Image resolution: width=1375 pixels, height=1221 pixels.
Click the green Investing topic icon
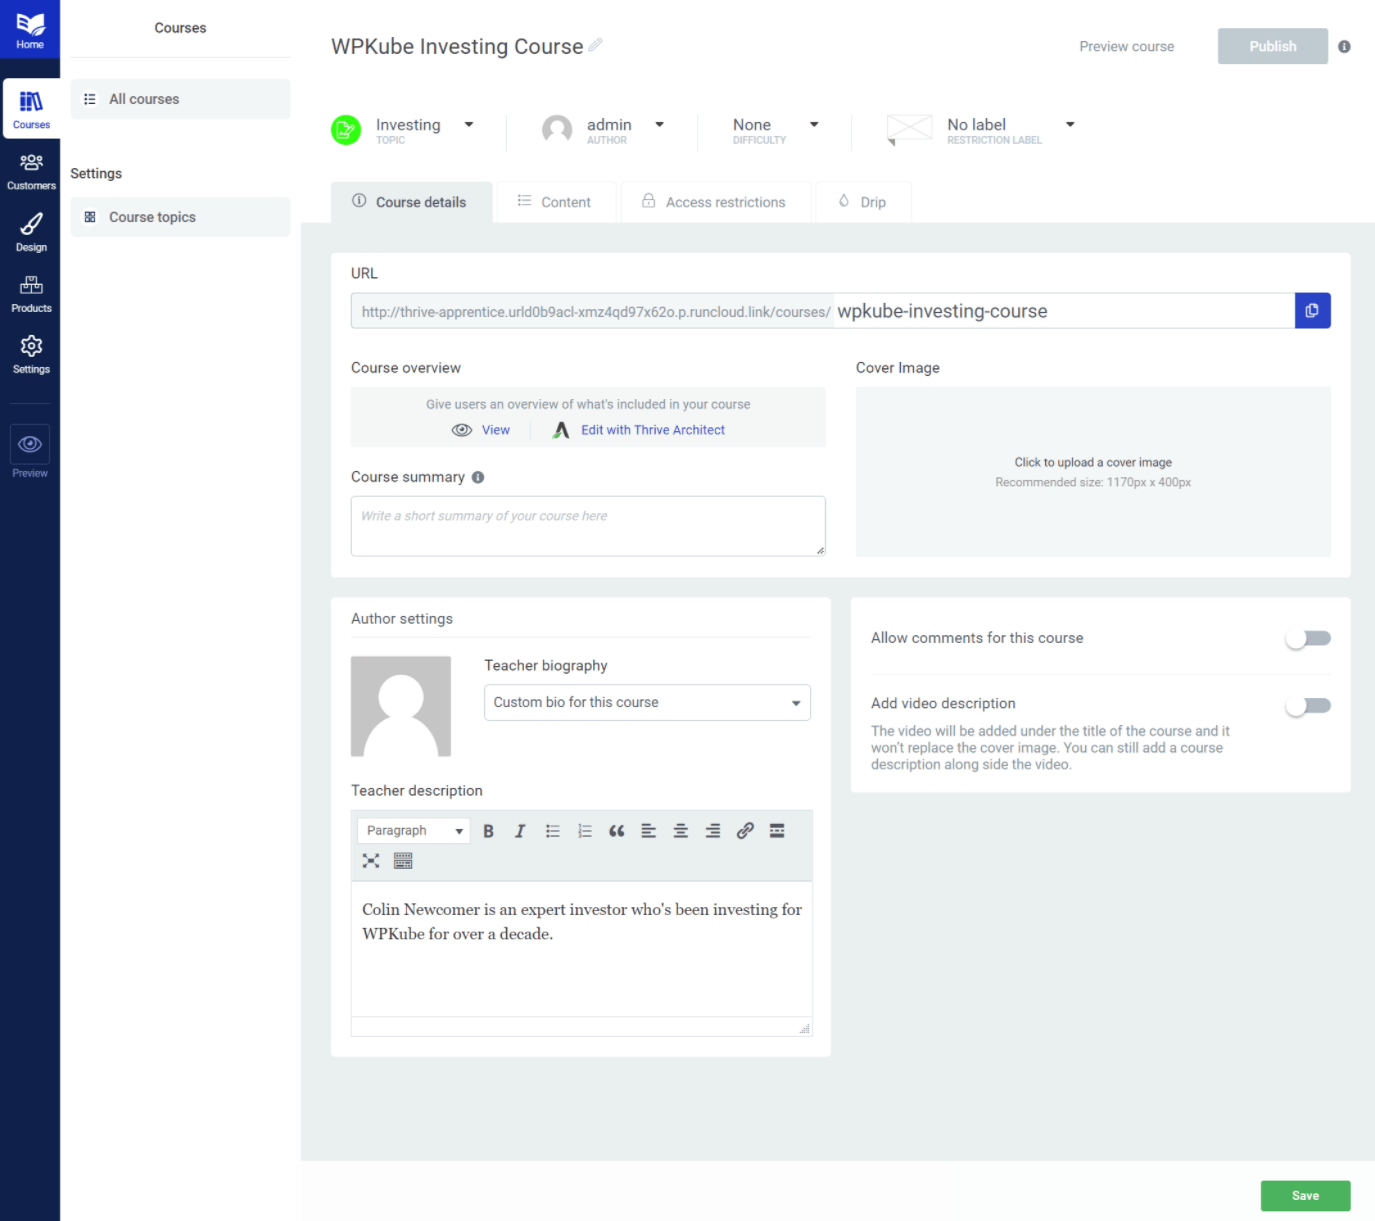[346, 130]
